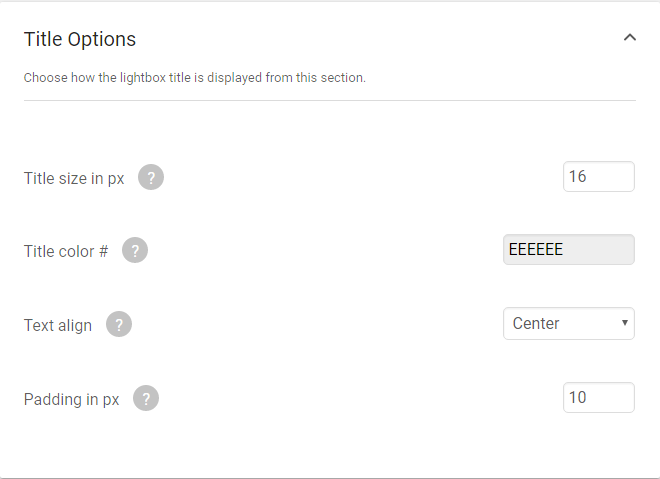Image resolution: width=660 pixels, height=479 pixels.
Task: Open help tooltip for Title color
Action: click(135, 250)
